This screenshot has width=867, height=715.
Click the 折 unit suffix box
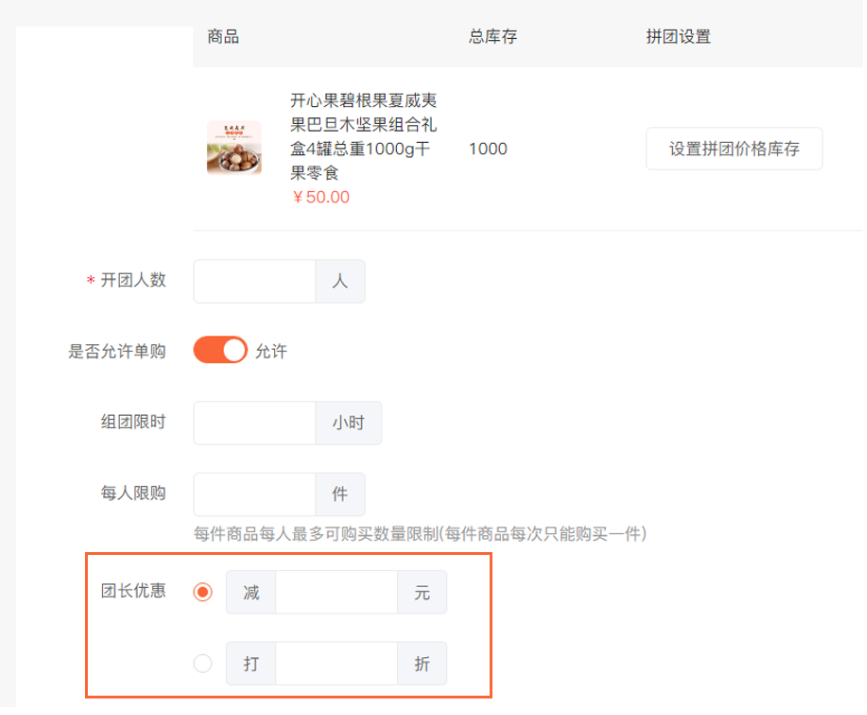(422, 663)
